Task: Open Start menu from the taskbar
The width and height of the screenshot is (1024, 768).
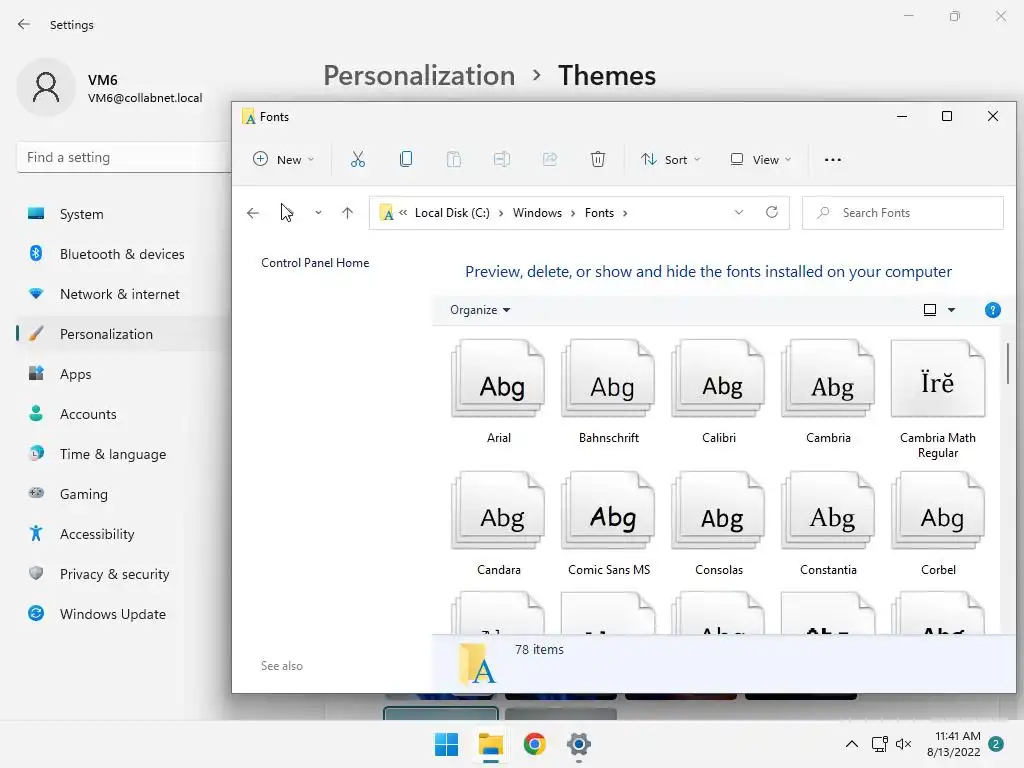Action: click(447, 744)
